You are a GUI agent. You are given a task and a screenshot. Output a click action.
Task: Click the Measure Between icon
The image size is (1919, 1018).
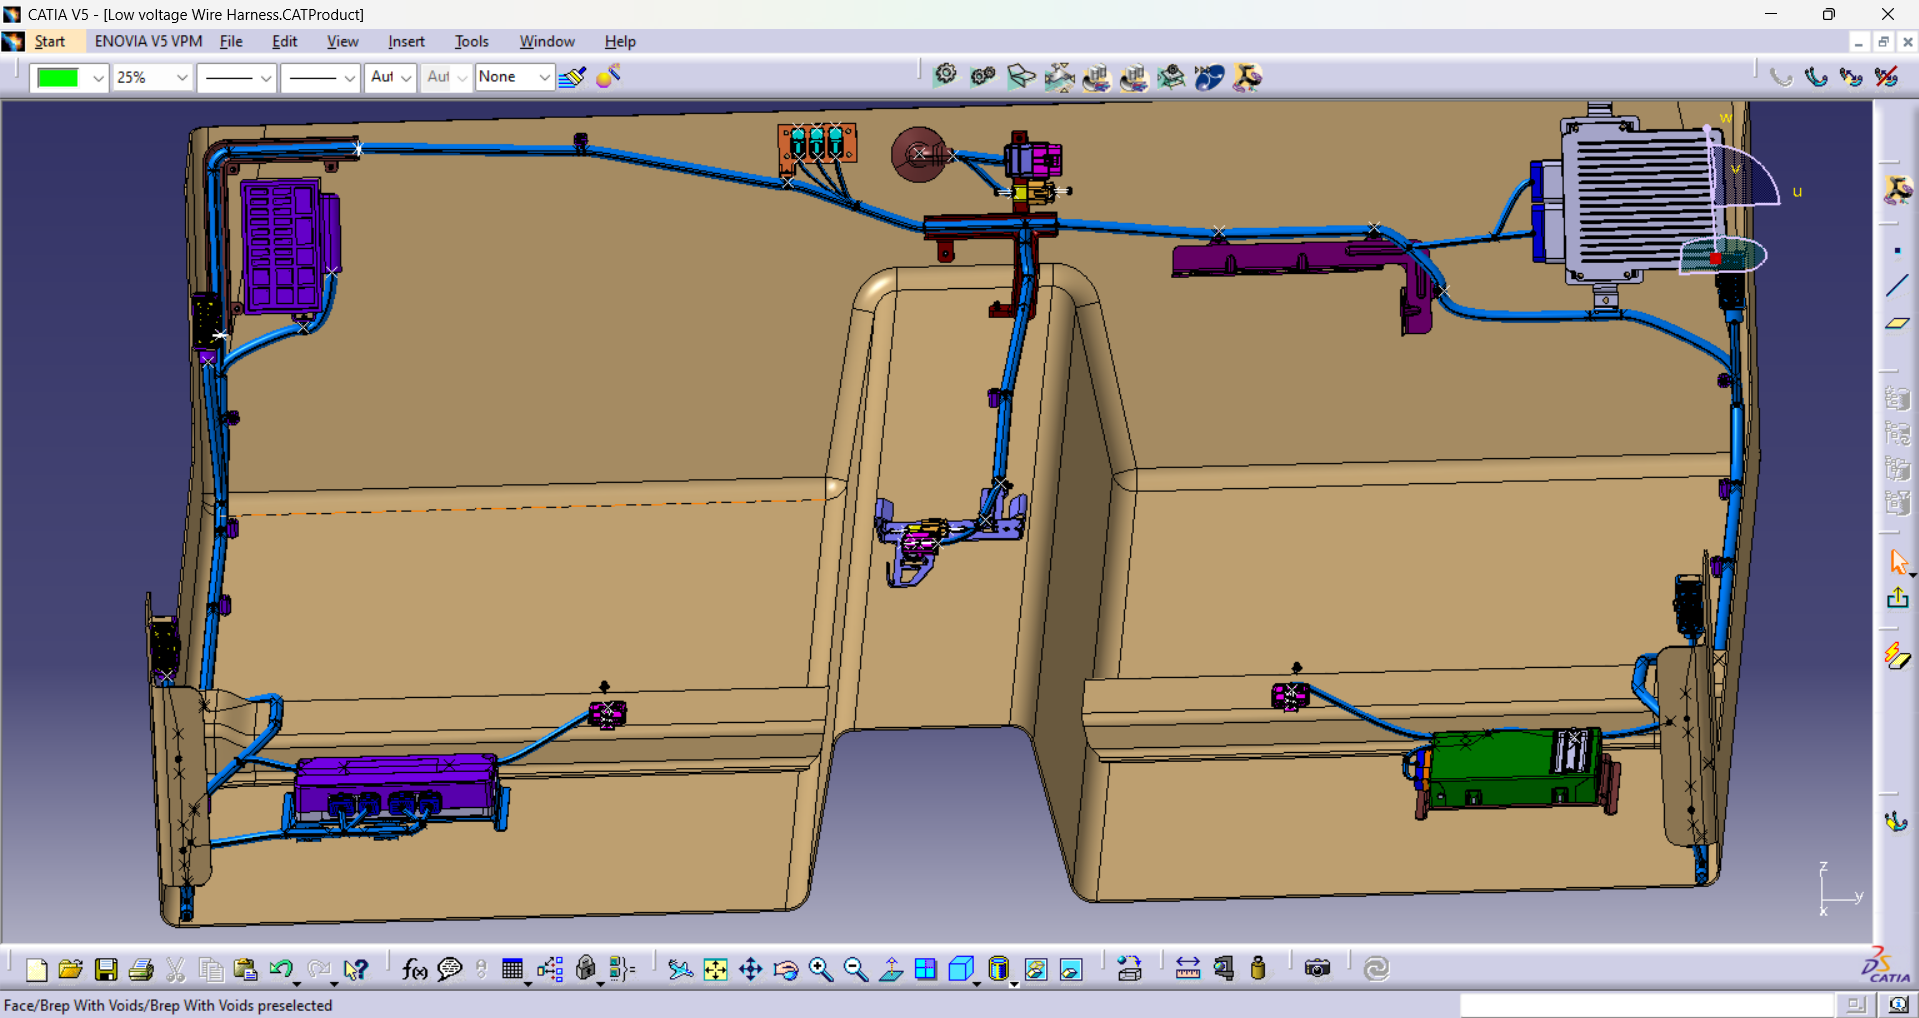pyautogui.click(x=1187, y=969)
